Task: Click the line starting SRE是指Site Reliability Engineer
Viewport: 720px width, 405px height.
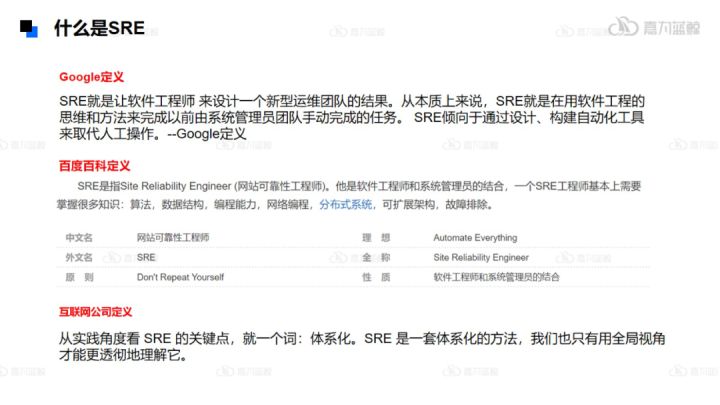Action: pos(359,186)
